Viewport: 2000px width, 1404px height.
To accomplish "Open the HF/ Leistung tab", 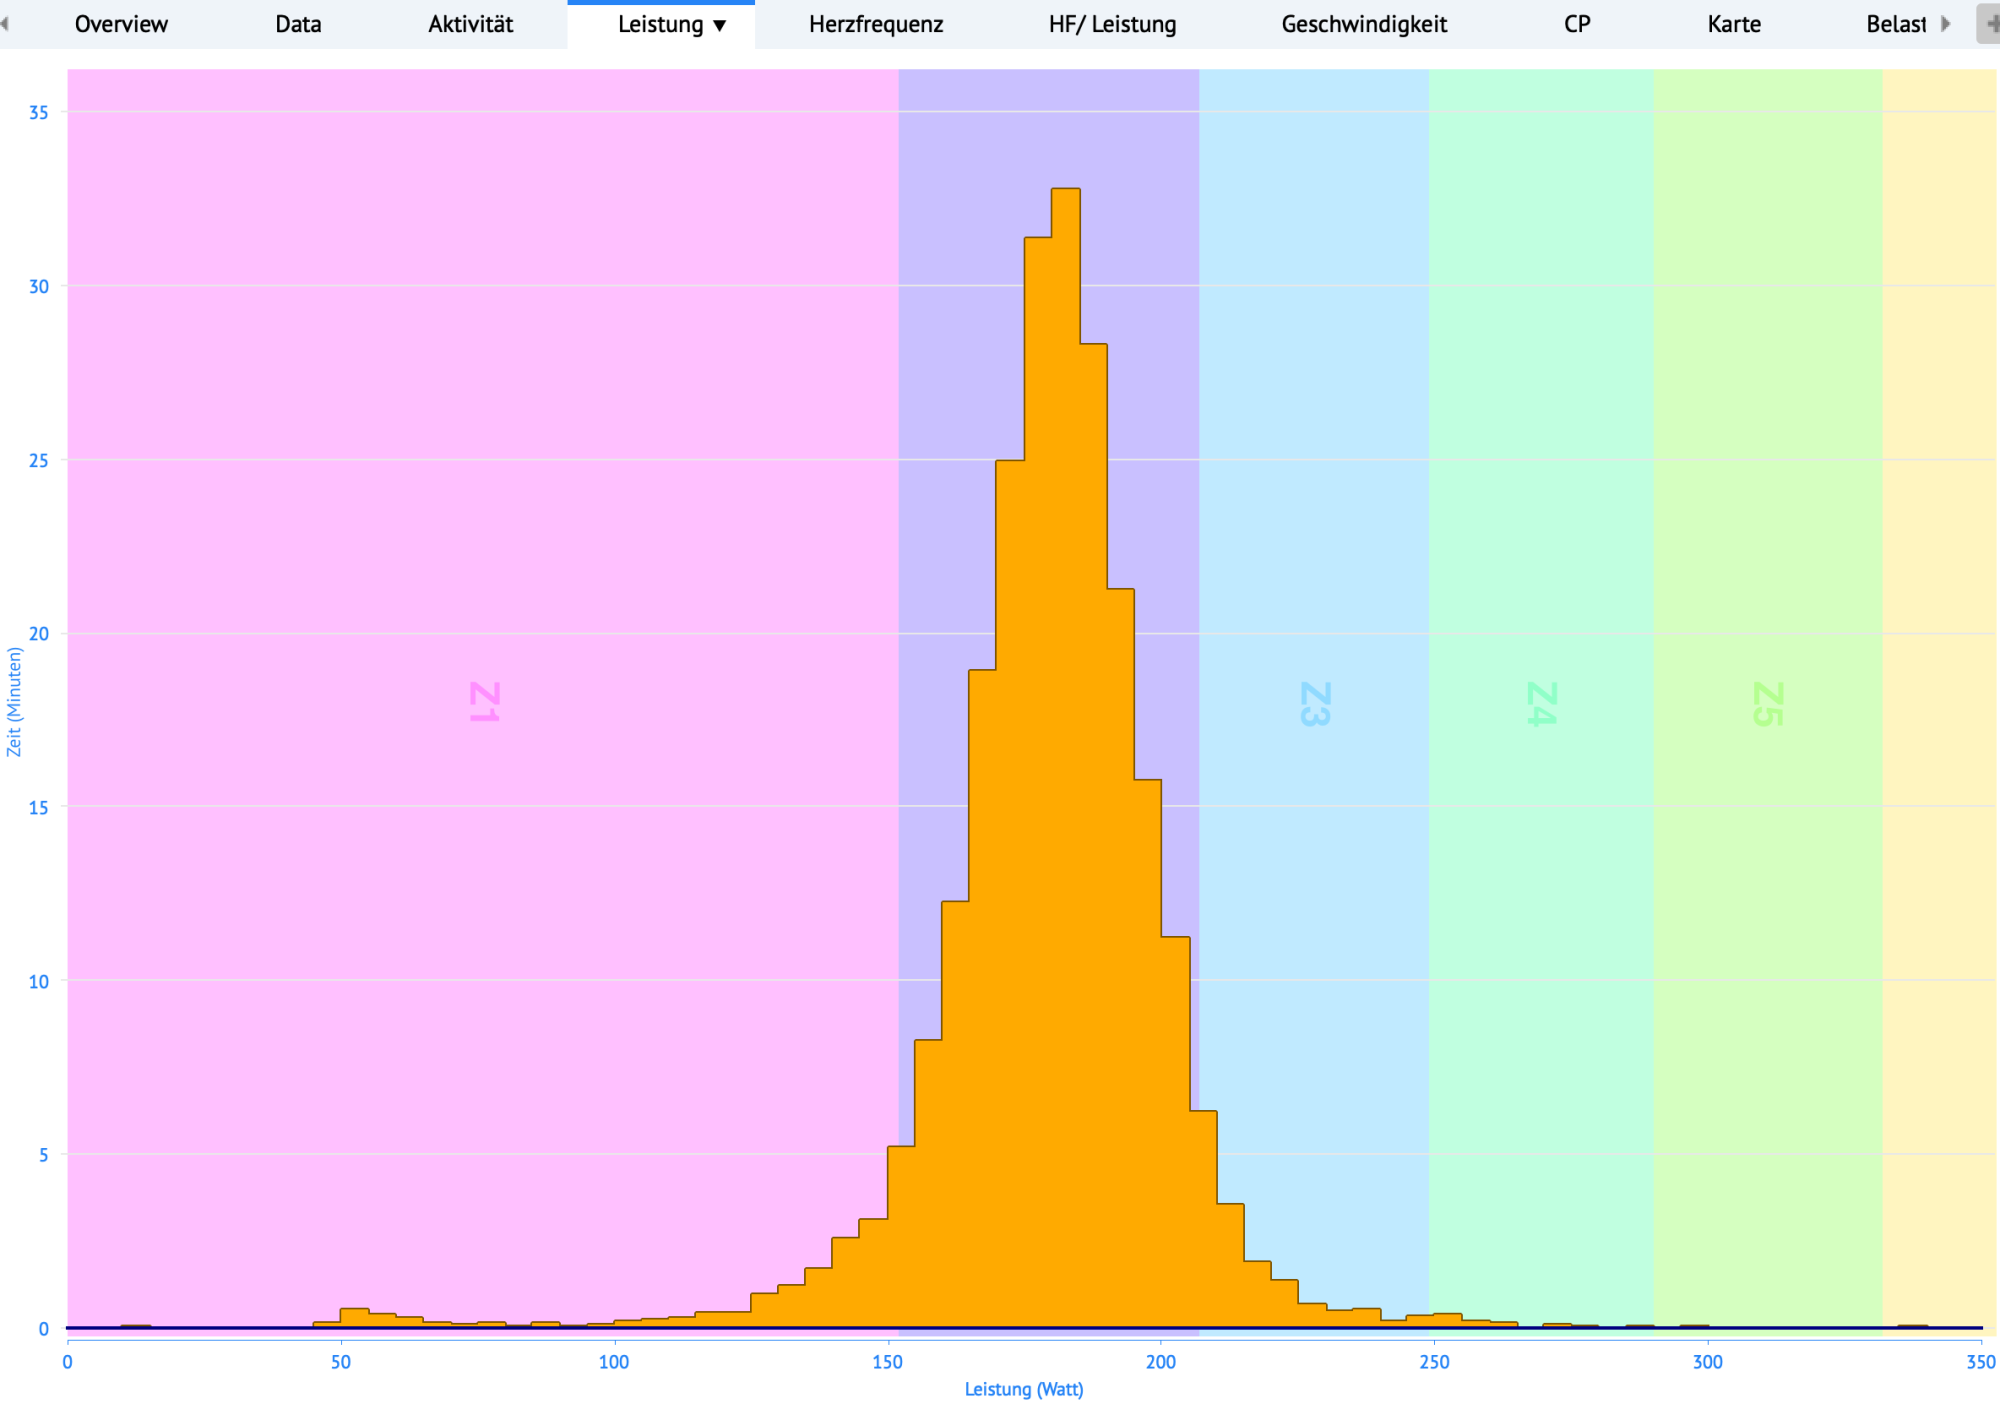I will (1112, 24).
